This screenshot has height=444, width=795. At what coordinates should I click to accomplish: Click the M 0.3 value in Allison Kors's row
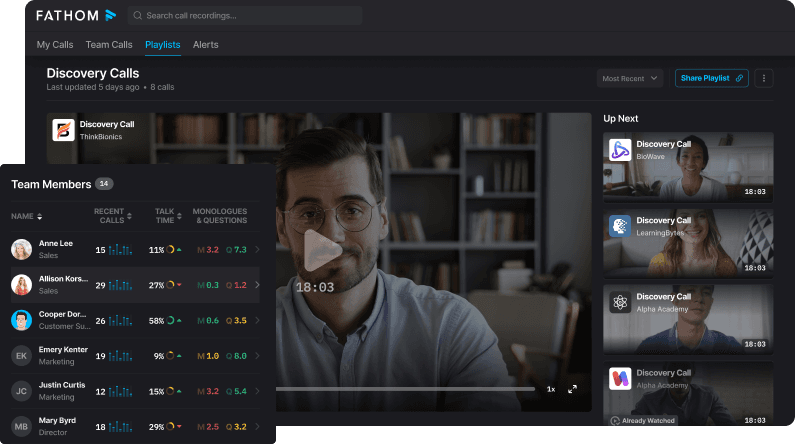click(x=208, y=285)
